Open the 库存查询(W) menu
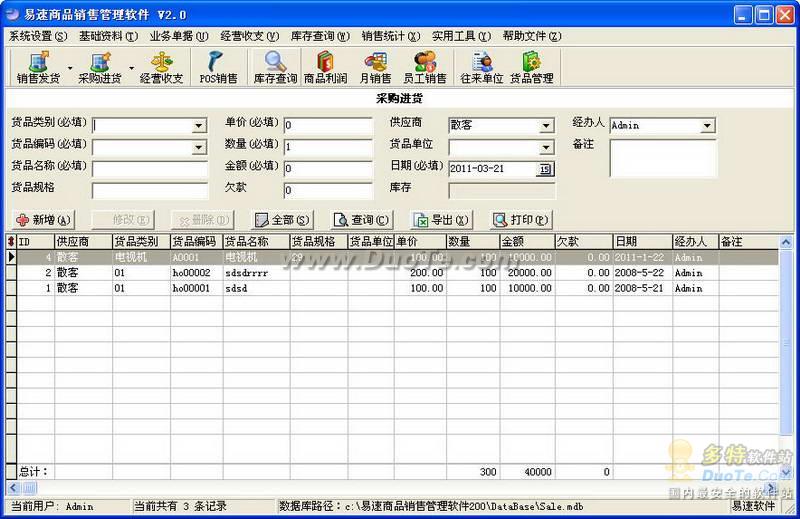800x519 pixels. (320, 36)
